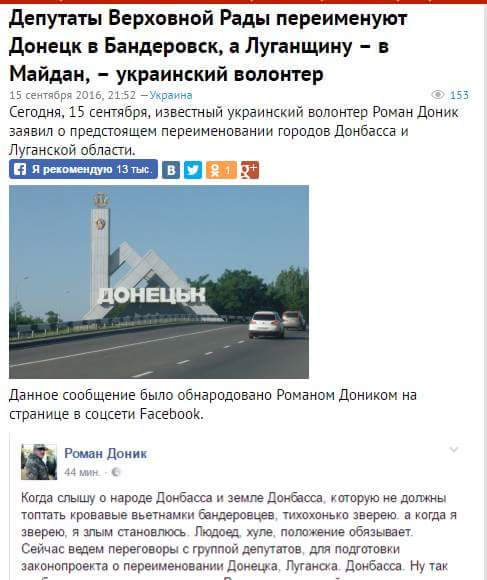Click the Facebook logo in recommend button

[20, 169]
